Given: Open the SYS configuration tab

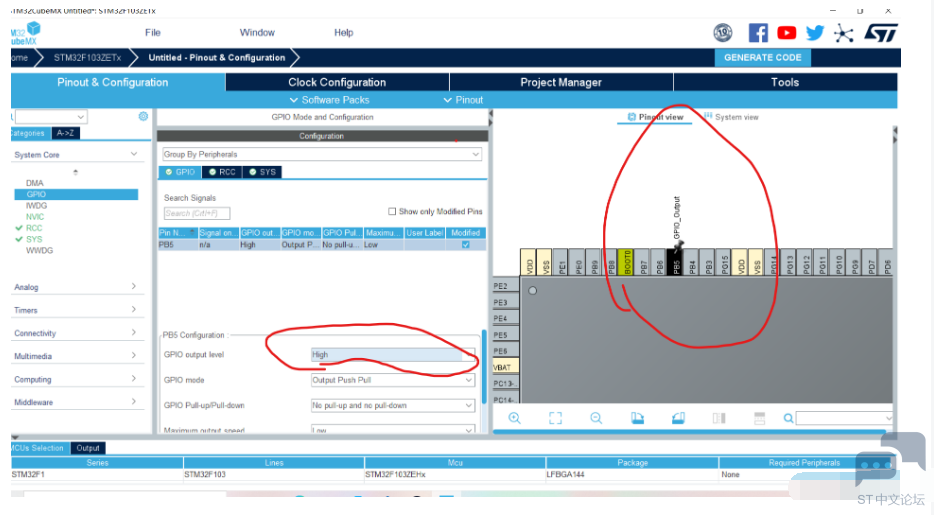Looking at the screenshot, I should pyautogui.click(x=262, y=172).
